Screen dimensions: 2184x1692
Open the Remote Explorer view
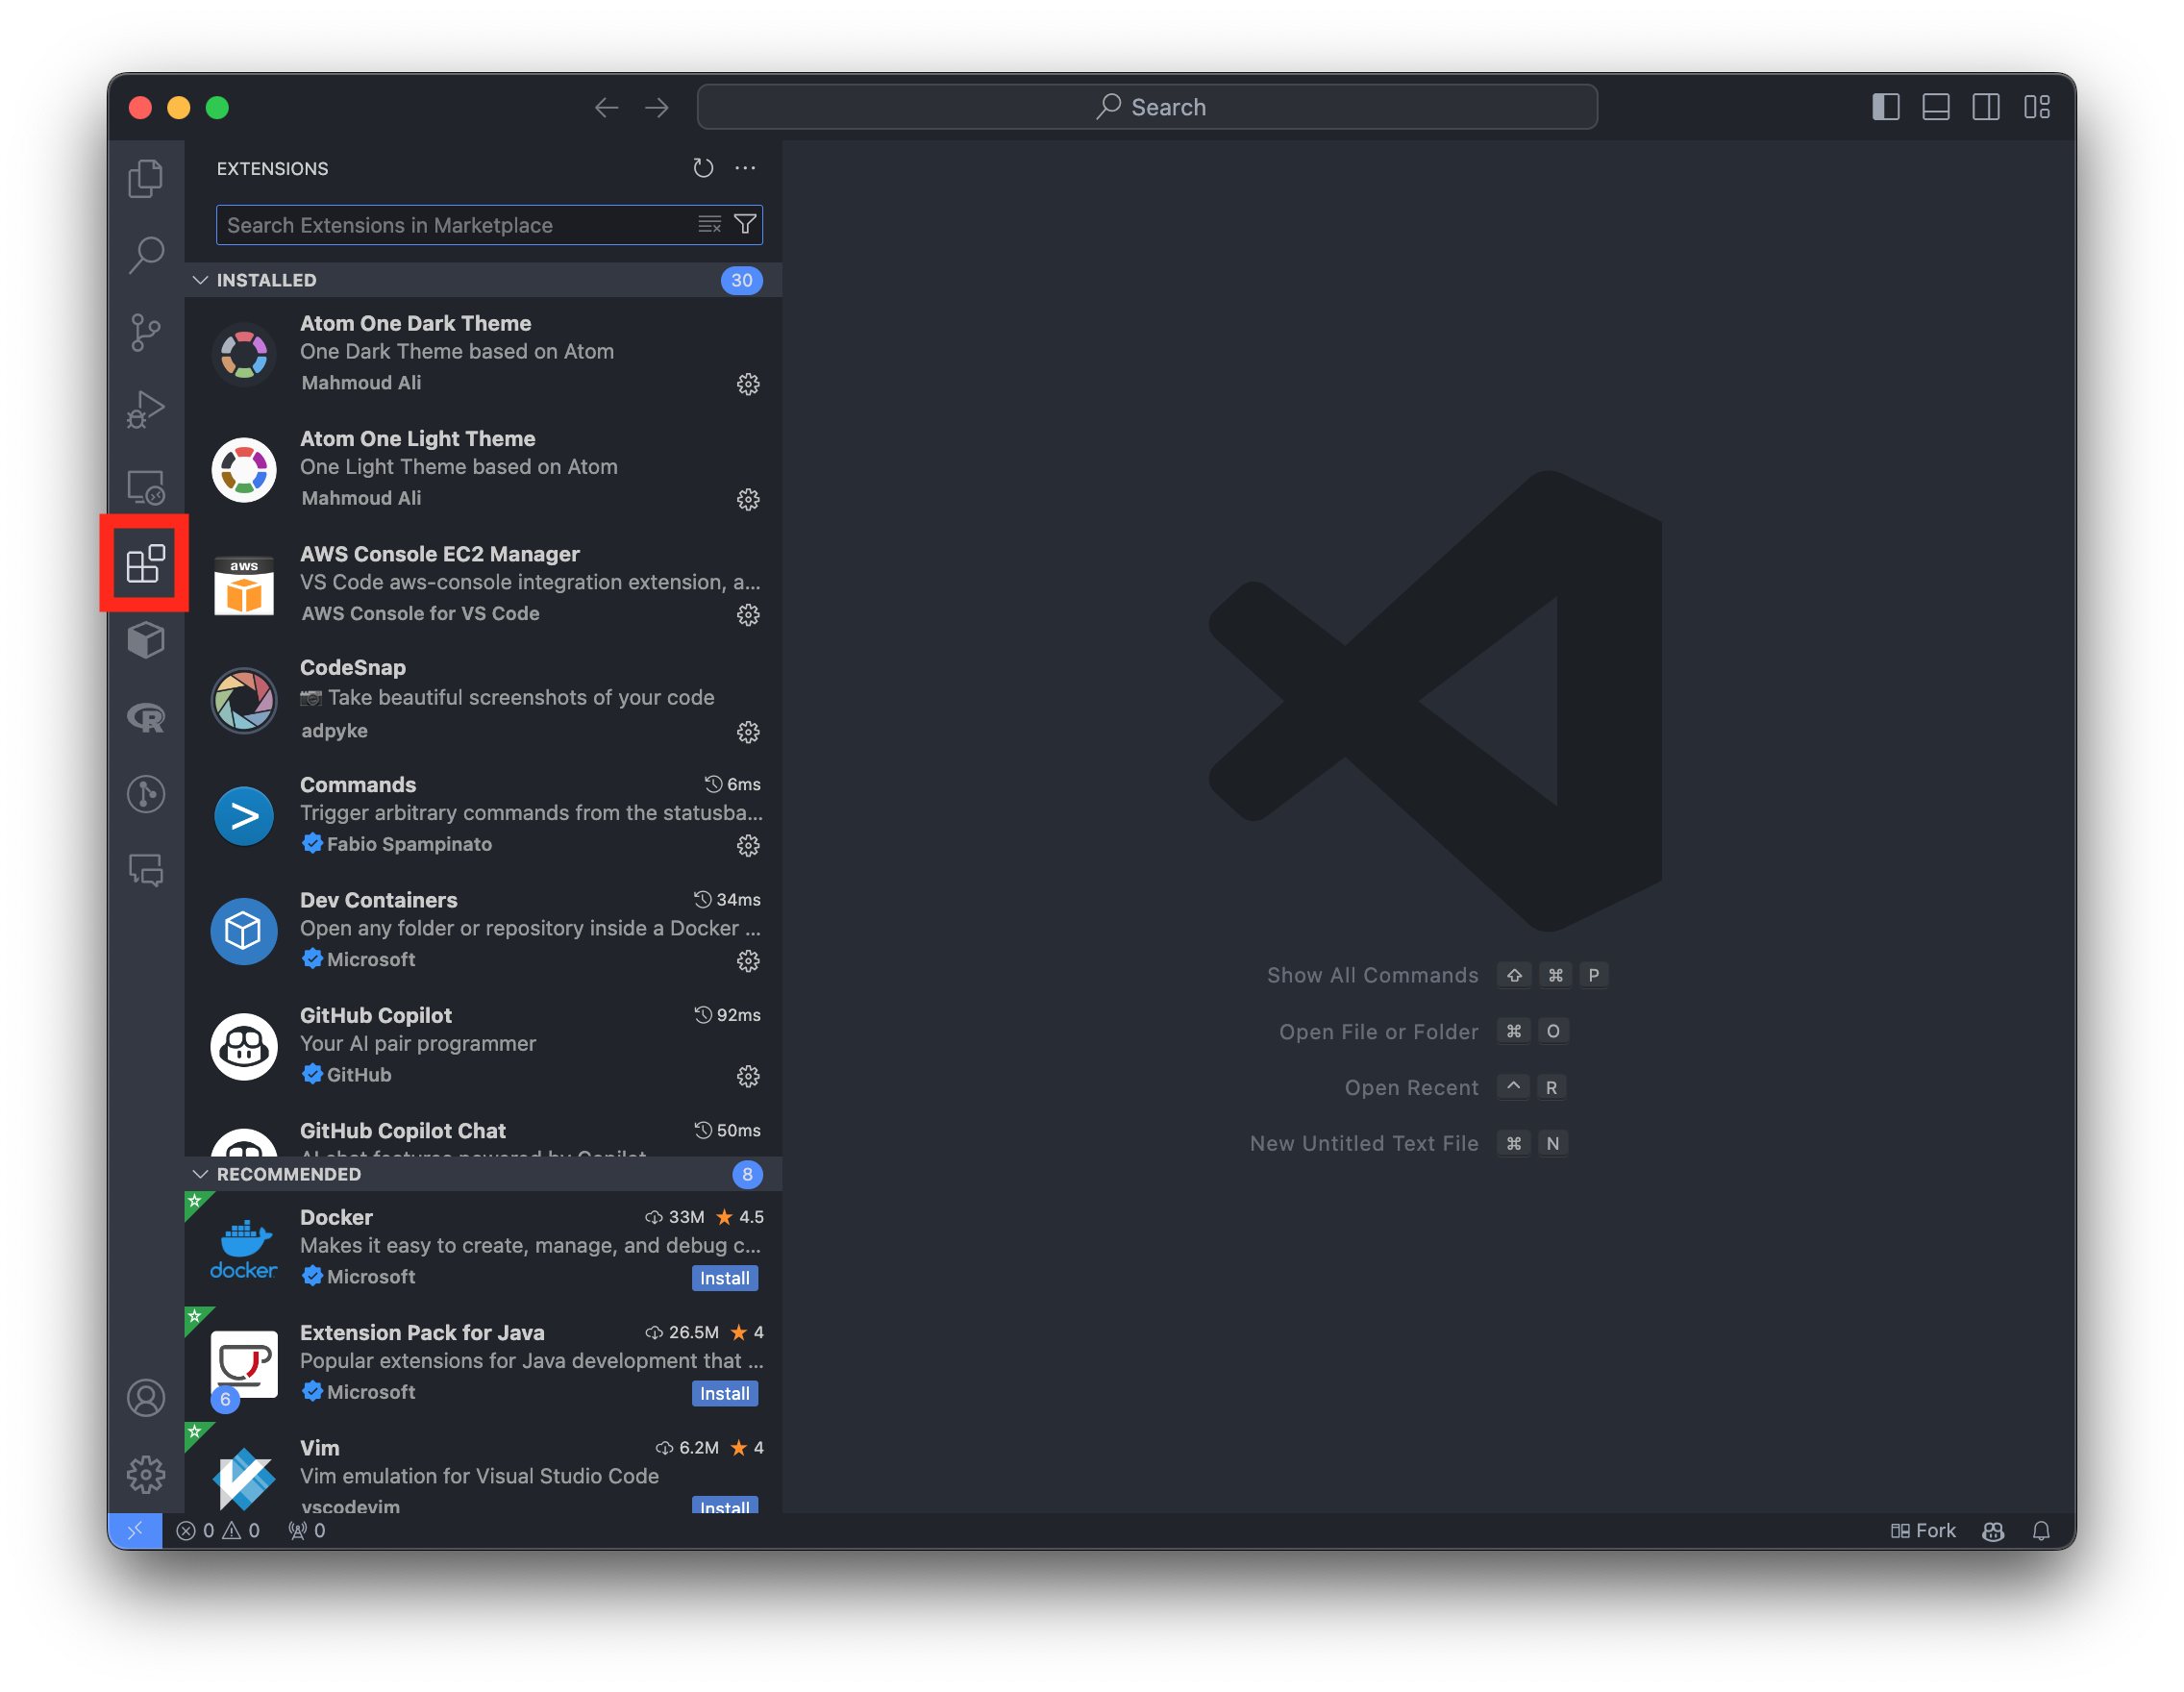pyautogui.click(x=146, y=487)
